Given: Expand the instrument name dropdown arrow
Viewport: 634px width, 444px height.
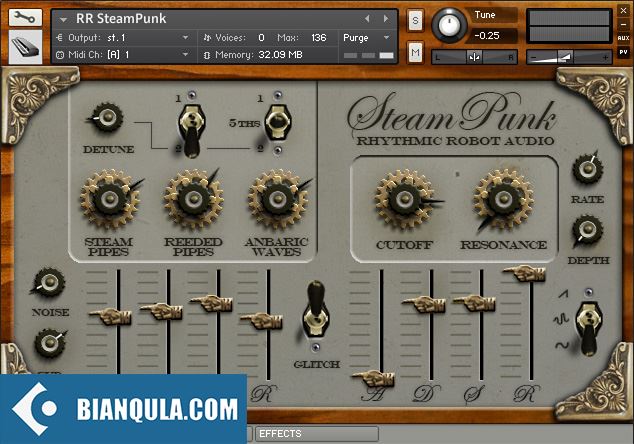Looking at the screenshot, I should click(63, 19).
